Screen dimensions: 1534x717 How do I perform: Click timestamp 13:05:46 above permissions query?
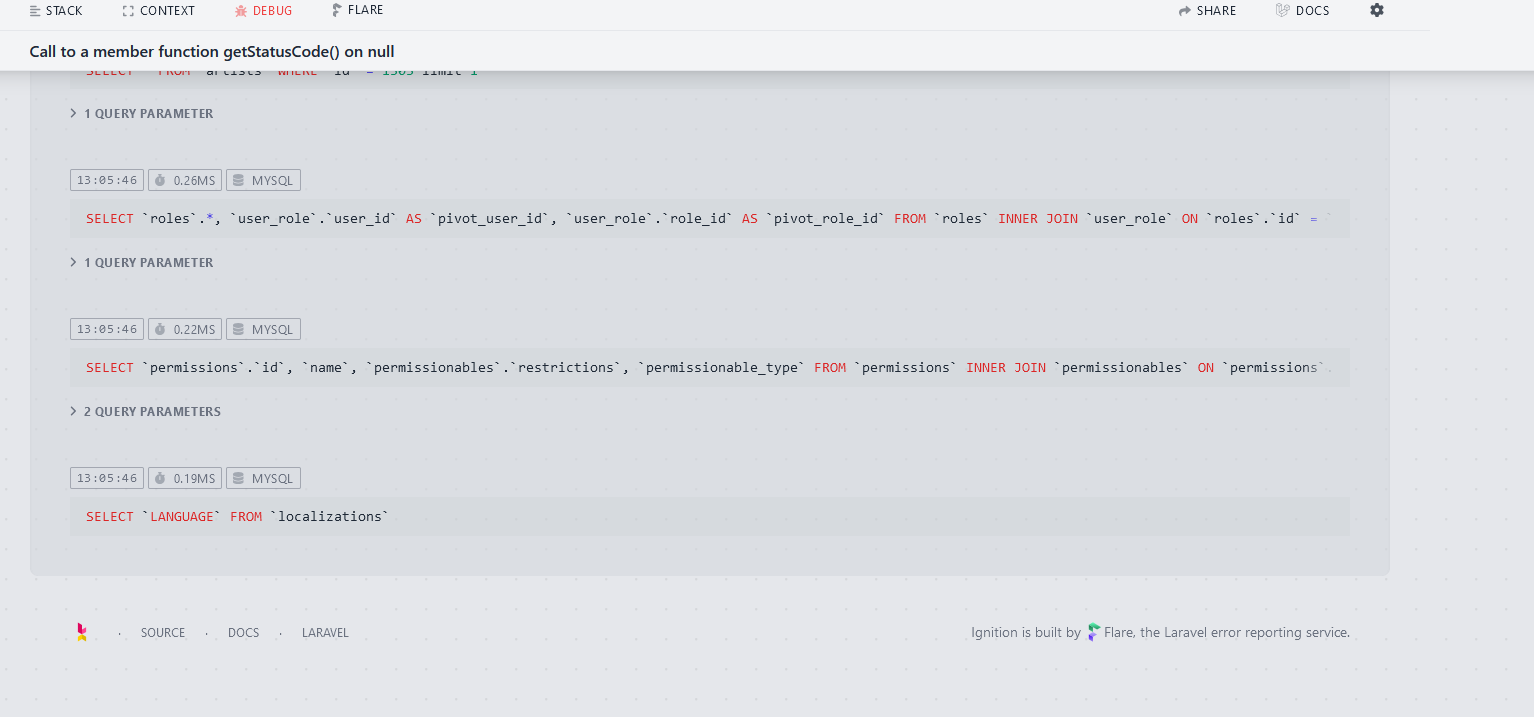pyautogui.click(x=107, y=329)
